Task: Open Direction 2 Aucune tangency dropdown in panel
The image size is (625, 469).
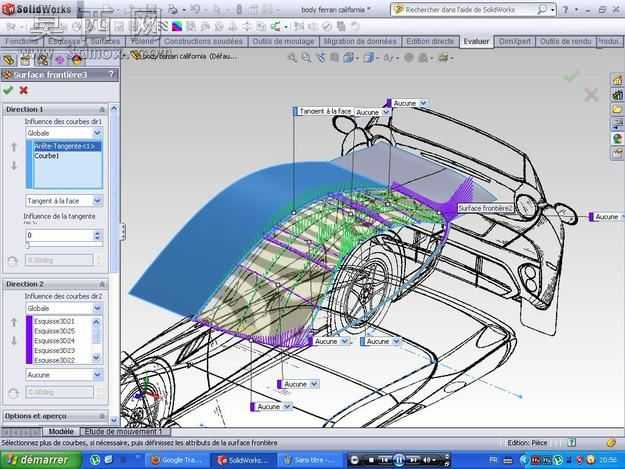Action: pyautogui.click(x=98, y=375)
